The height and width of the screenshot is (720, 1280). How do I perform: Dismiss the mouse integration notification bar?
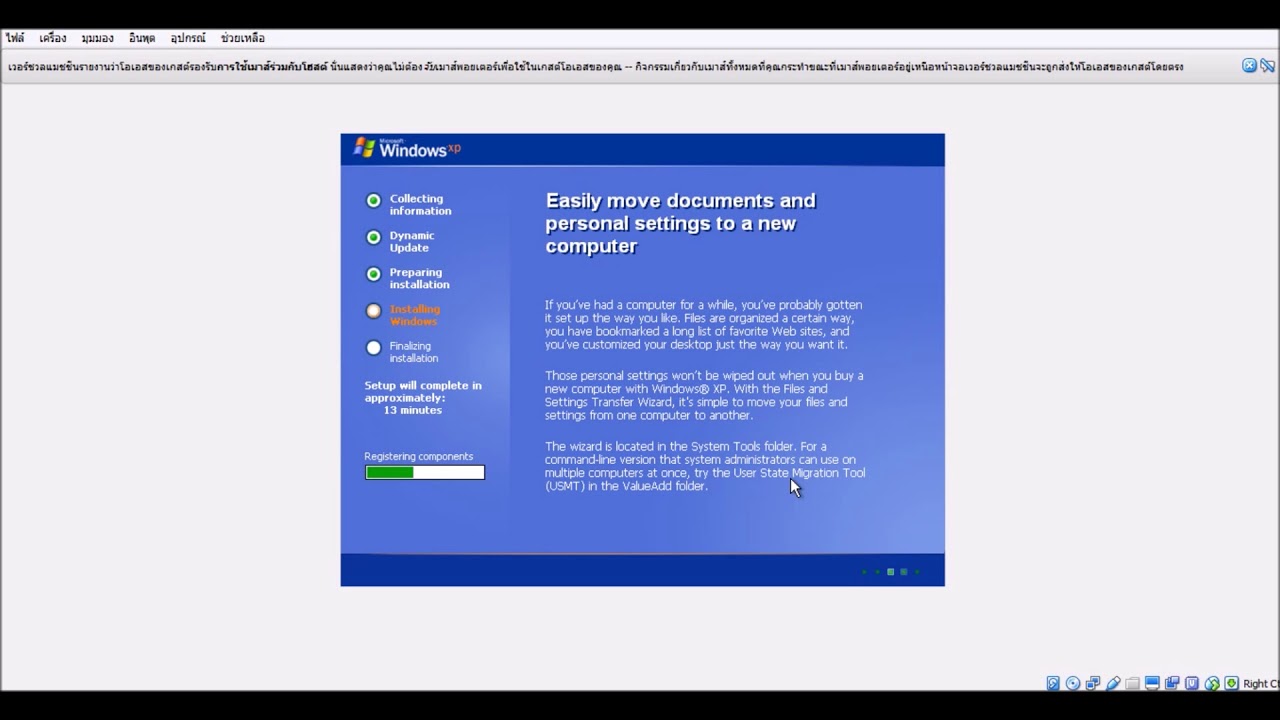1249,66
